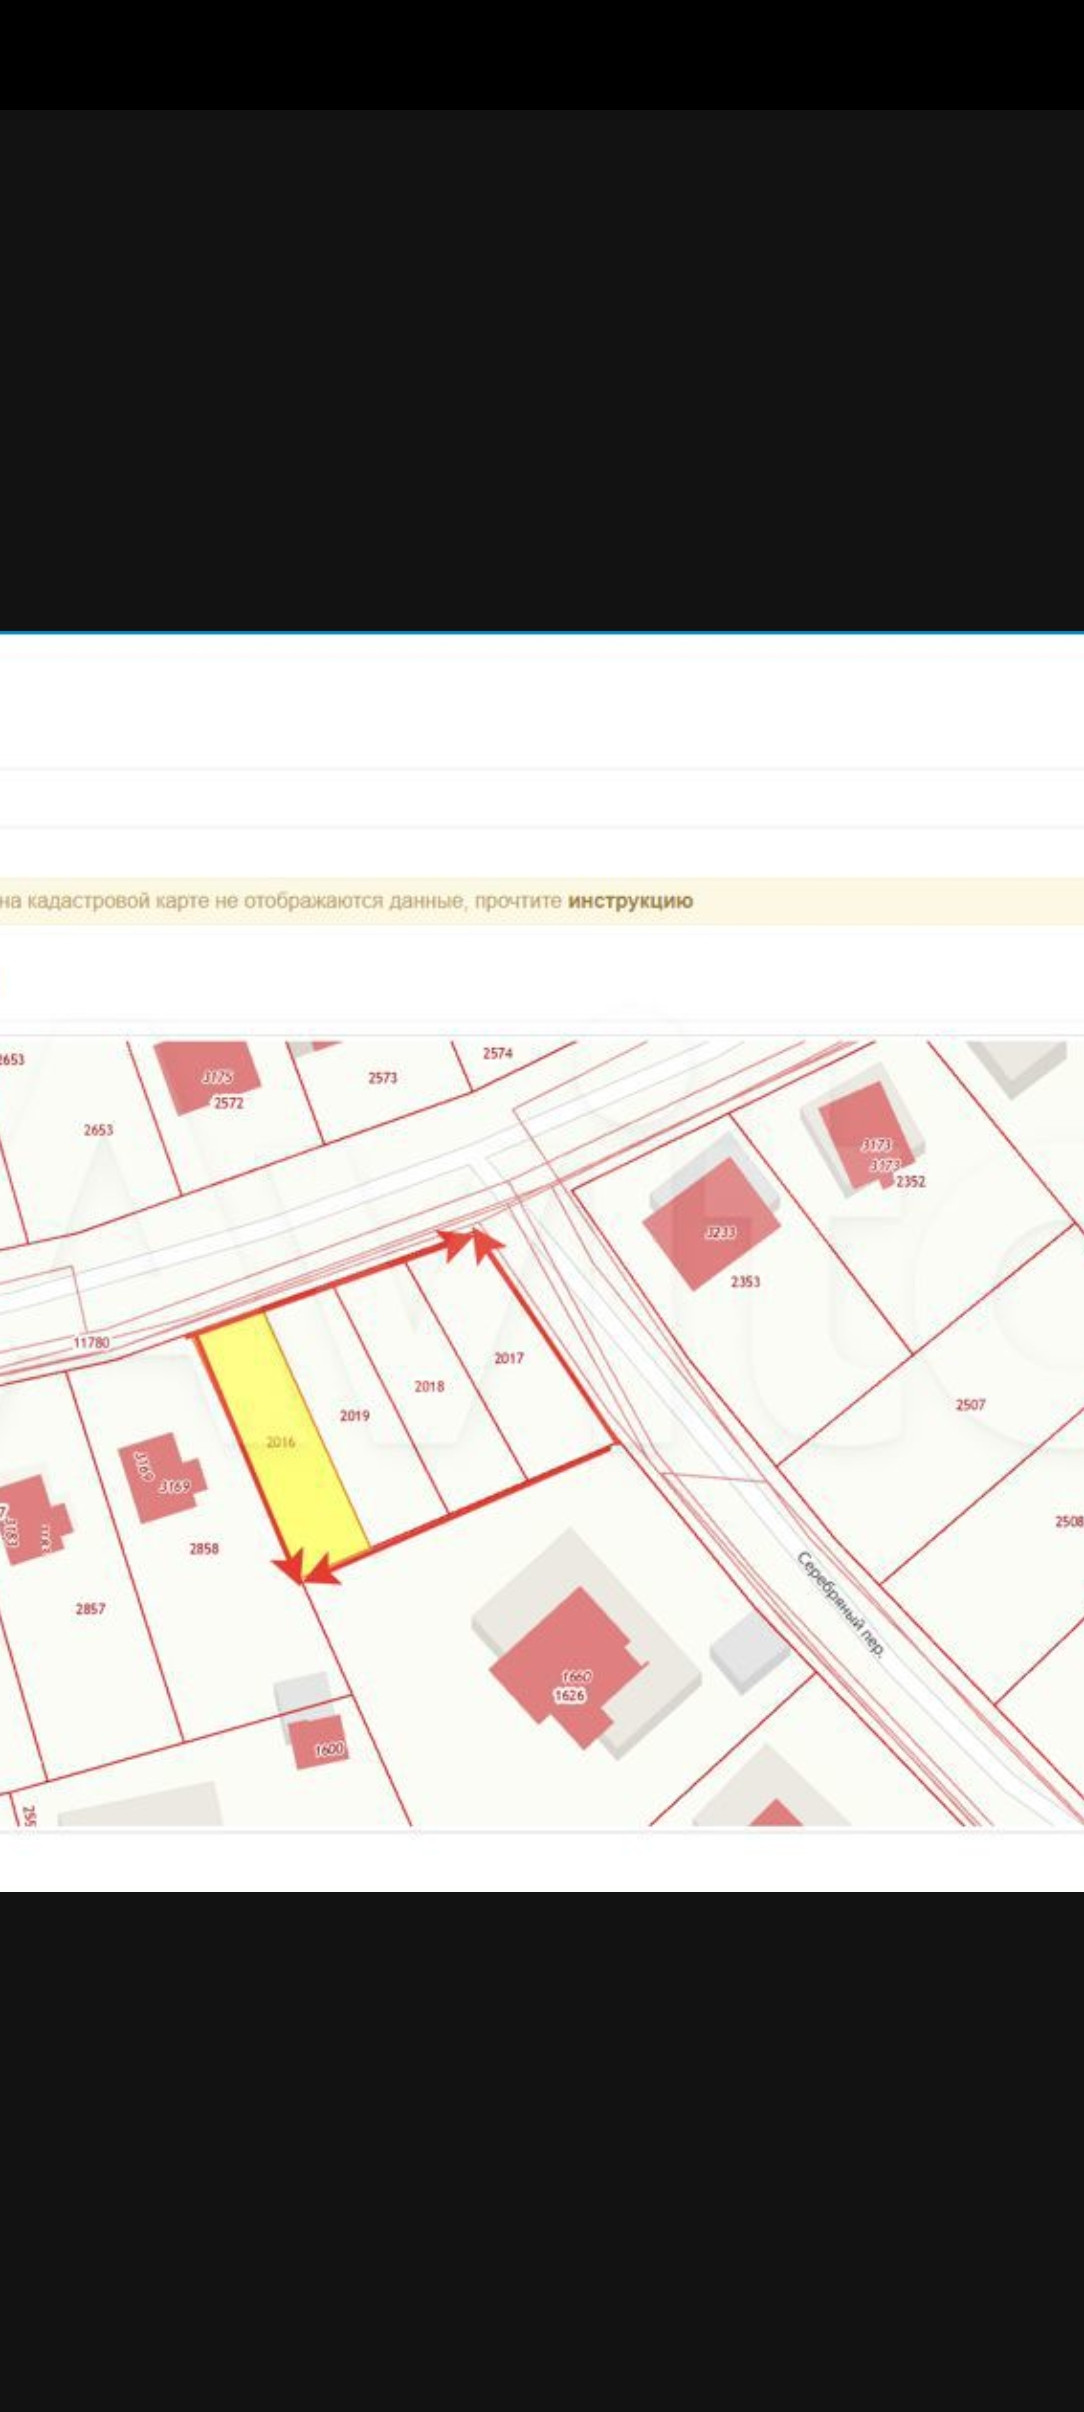
Task: Click building label 1660 on the map
Action: pyautogui.click(x=577, y=1676)
